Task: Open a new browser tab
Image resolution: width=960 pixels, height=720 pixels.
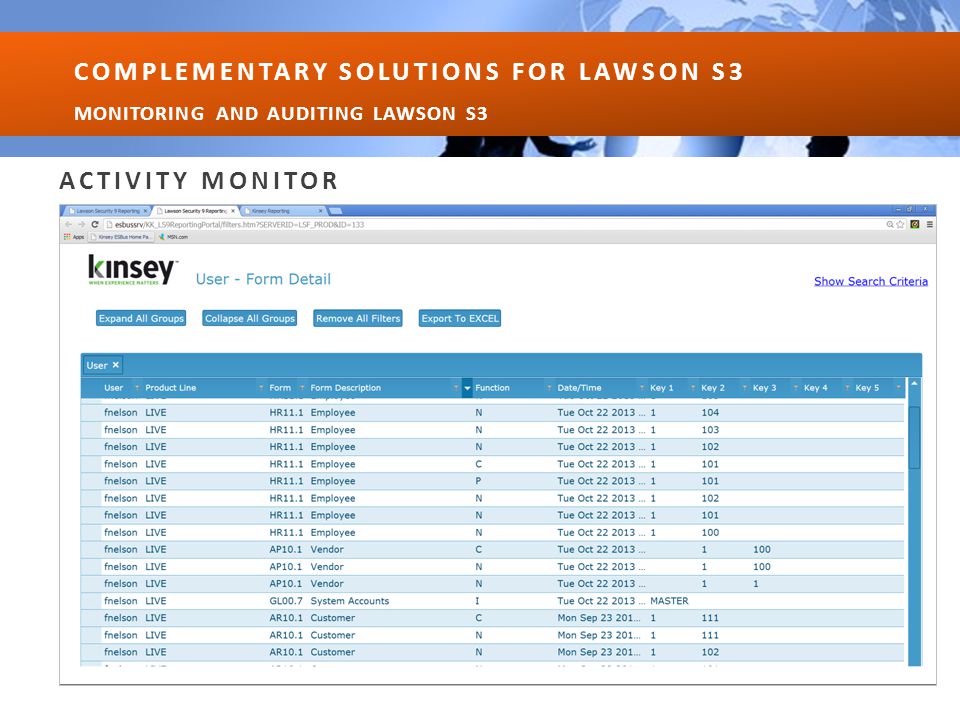Action: tap(336, 211)
